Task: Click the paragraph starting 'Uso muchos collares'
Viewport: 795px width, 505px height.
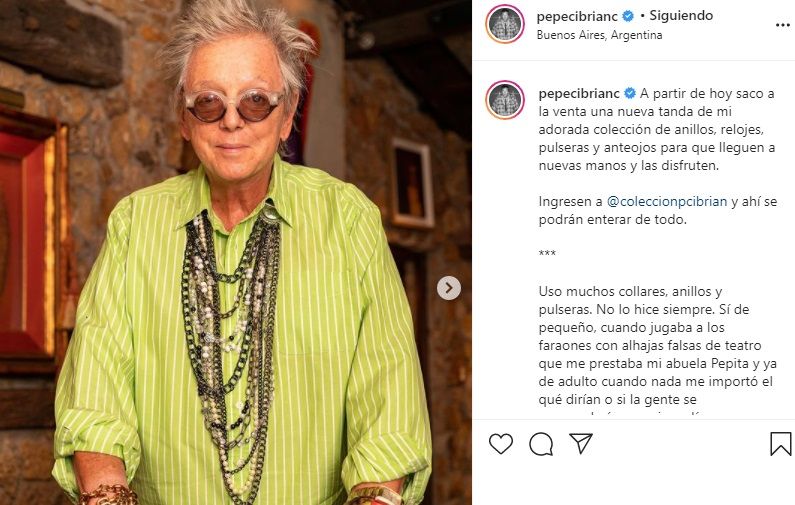Action: click(x=657, y=348)
